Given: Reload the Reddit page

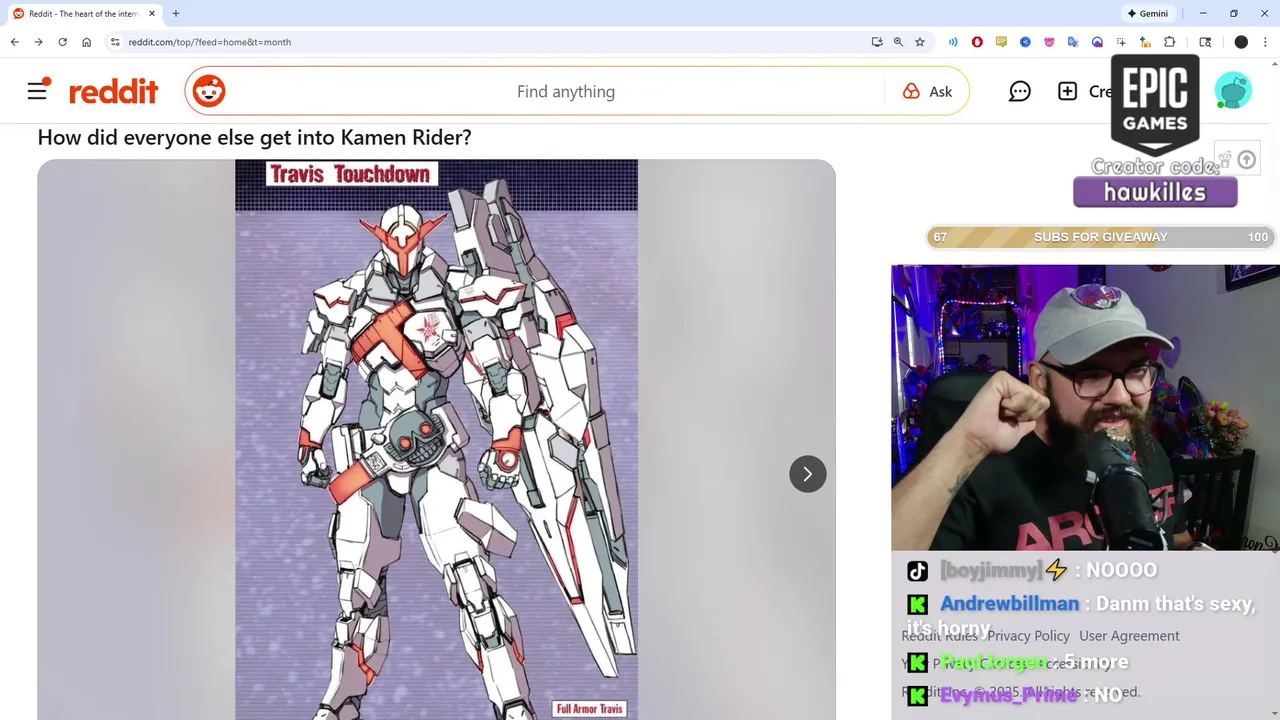Looking at the screenshot, I should pyautogui.click(x=62, y=42).
